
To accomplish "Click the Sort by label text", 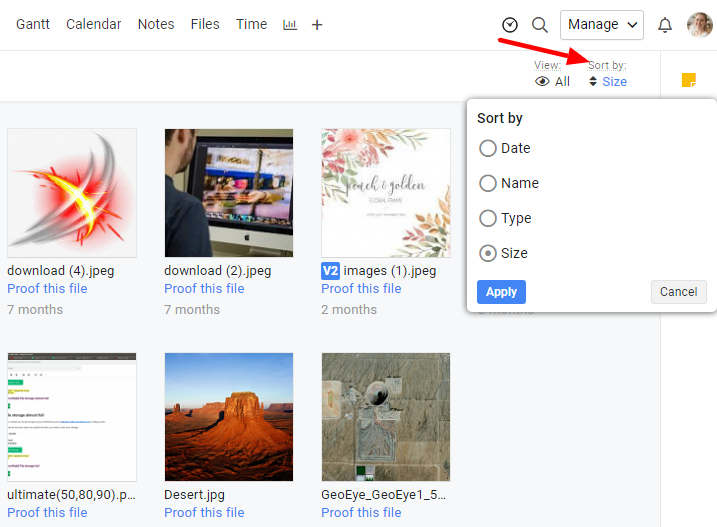I will pos(607,65).
